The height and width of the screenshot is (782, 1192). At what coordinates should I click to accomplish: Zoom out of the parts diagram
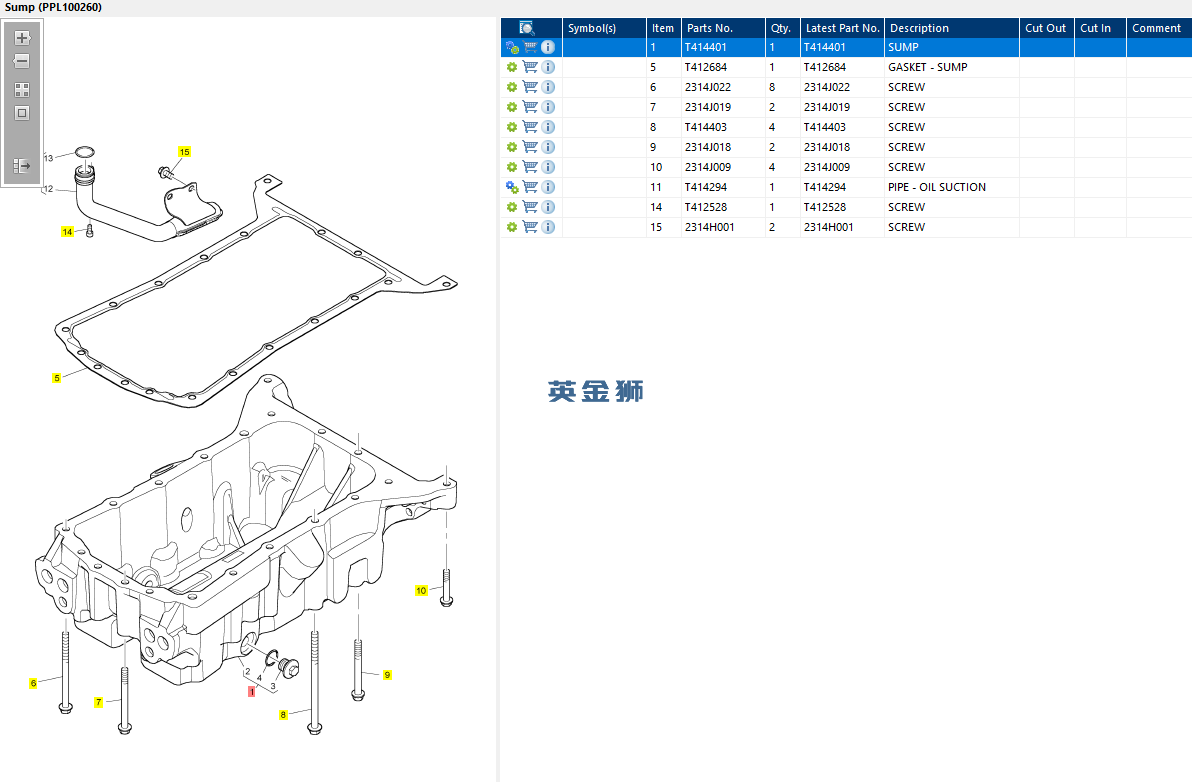click(22, 62)
